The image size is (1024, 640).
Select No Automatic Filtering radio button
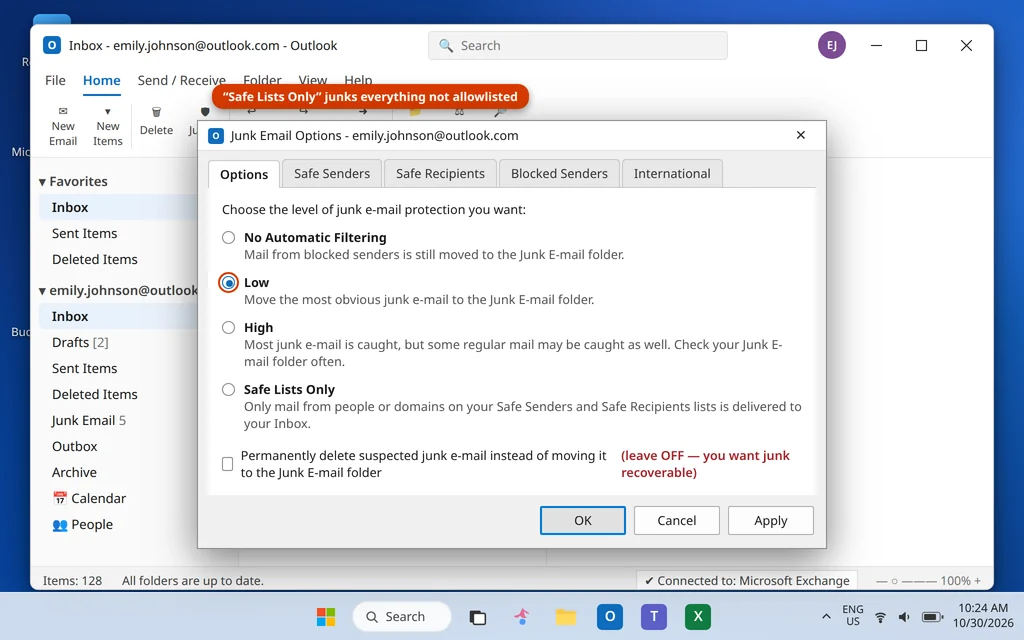pos(228,238)
